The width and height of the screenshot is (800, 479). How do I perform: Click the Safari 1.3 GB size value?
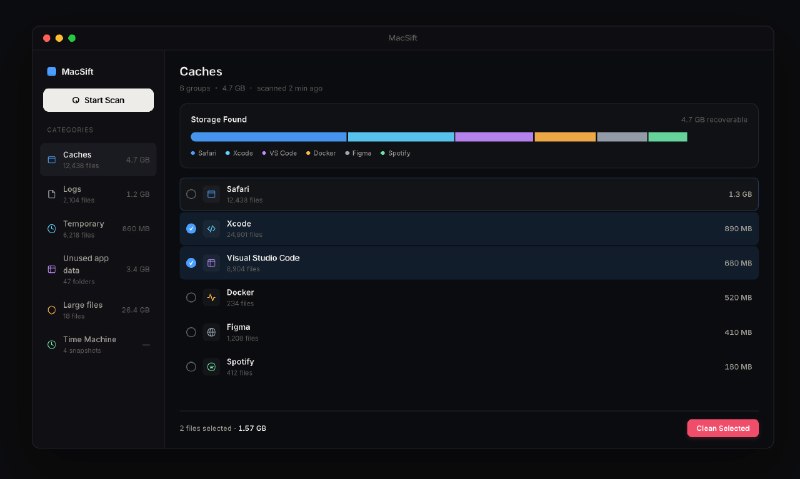740,194
